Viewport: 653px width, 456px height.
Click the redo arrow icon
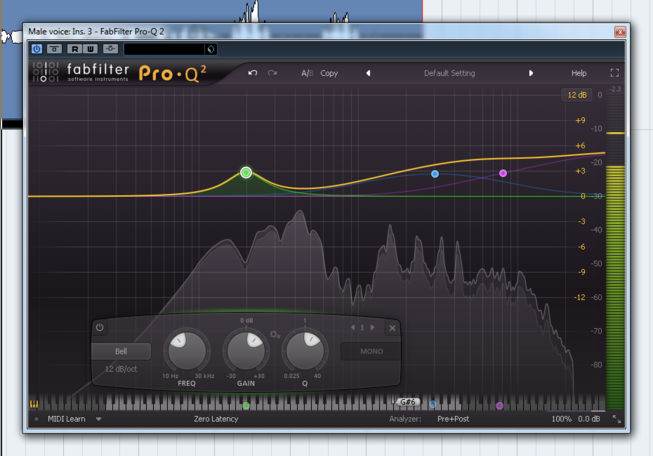tap(272, 73)
